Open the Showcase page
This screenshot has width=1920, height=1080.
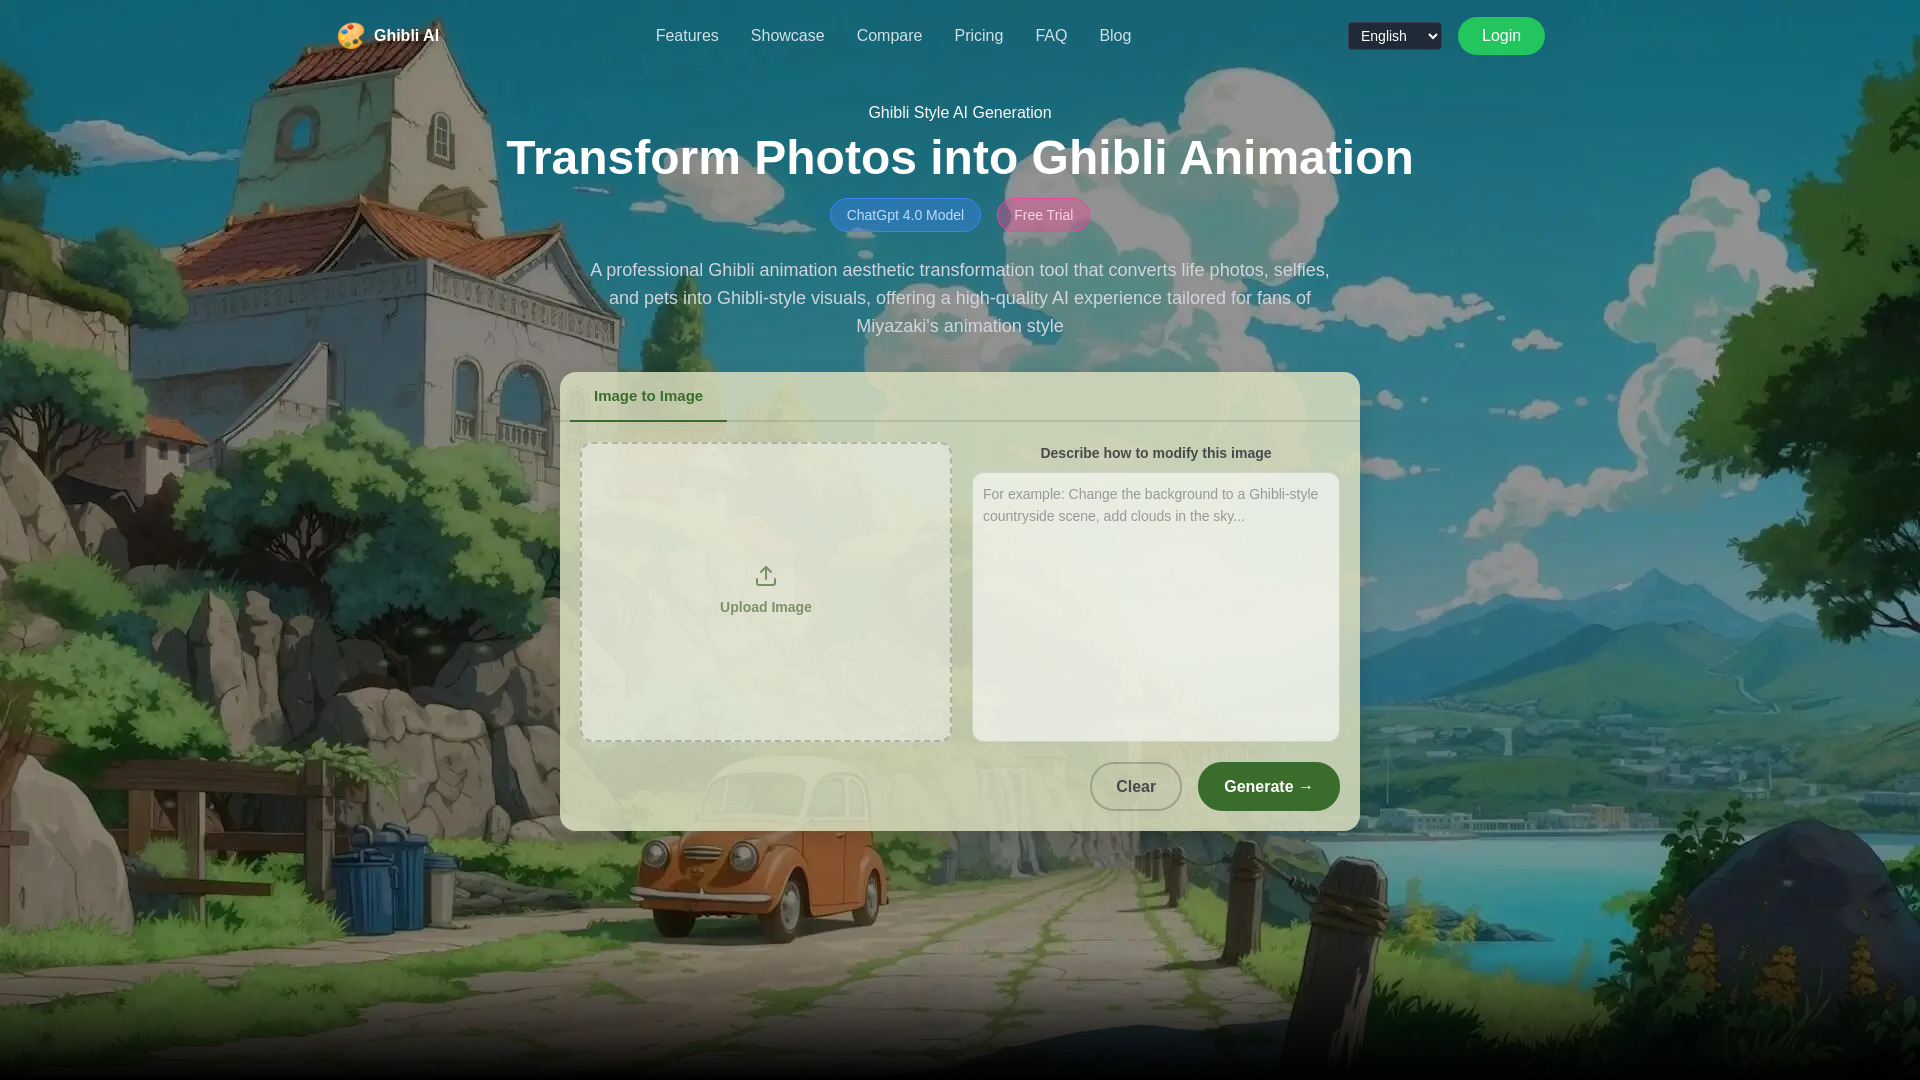point(787,35)
